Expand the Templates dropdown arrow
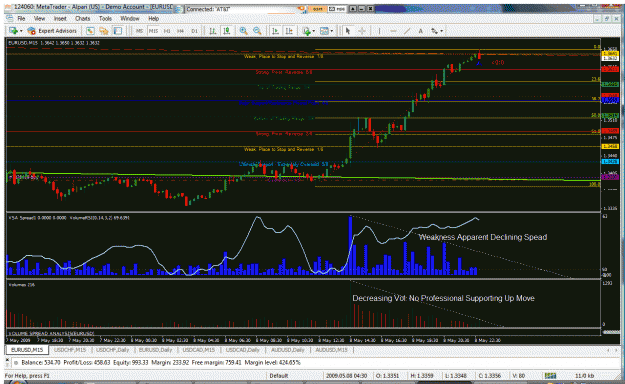Viewport: 625px width, 384px height. [332, 31]
